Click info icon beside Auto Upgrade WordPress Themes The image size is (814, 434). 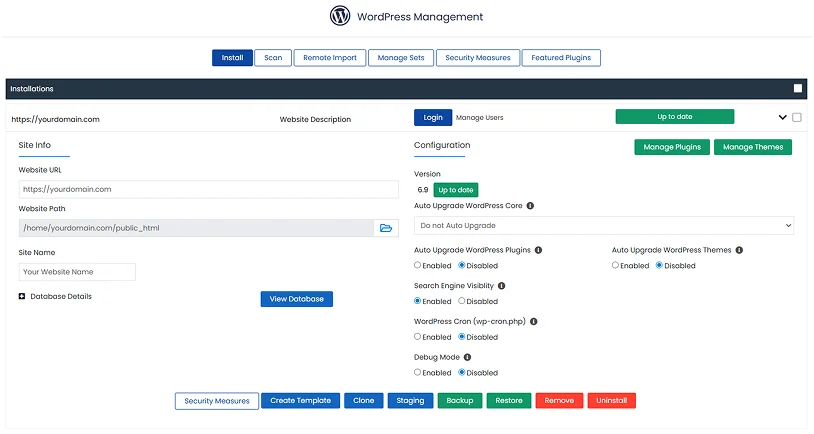click(739, 250)
